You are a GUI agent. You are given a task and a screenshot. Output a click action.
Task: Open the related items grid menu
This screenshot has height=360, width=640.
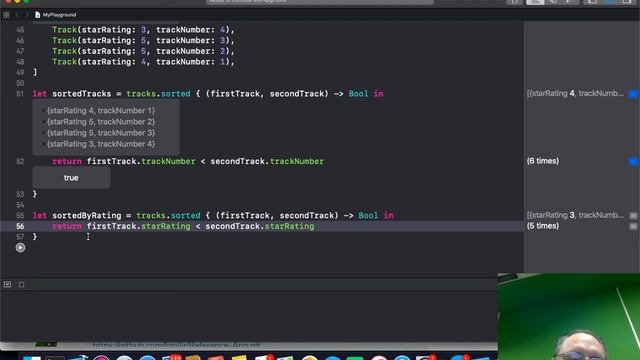point(6,15)
